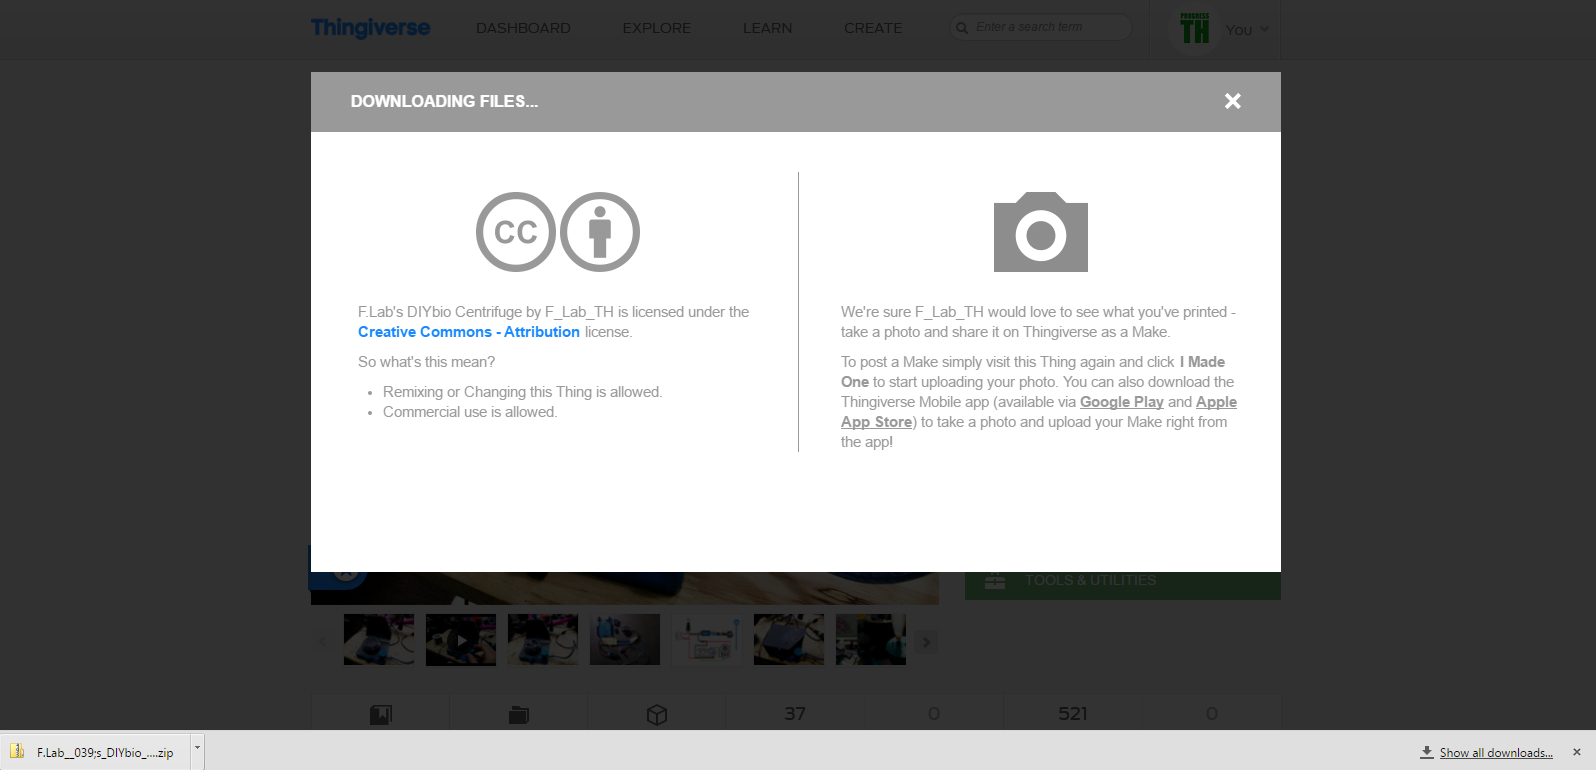Open the Thing files folder tab icon

point(518,714)
